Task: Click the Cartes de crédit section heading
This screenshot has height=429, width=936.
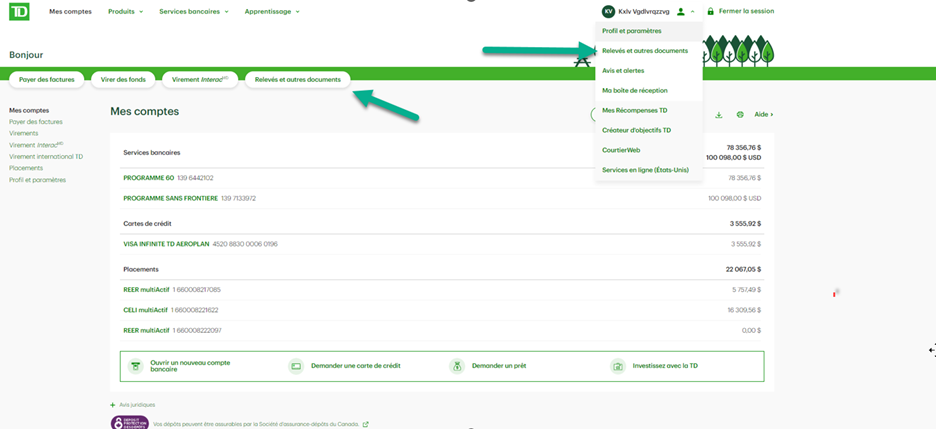Action: [x=147, y=224]
